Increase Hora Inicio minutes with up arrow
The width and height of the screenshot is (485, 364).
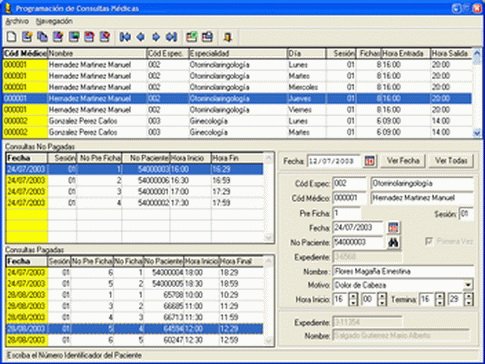tap(382, 296)
